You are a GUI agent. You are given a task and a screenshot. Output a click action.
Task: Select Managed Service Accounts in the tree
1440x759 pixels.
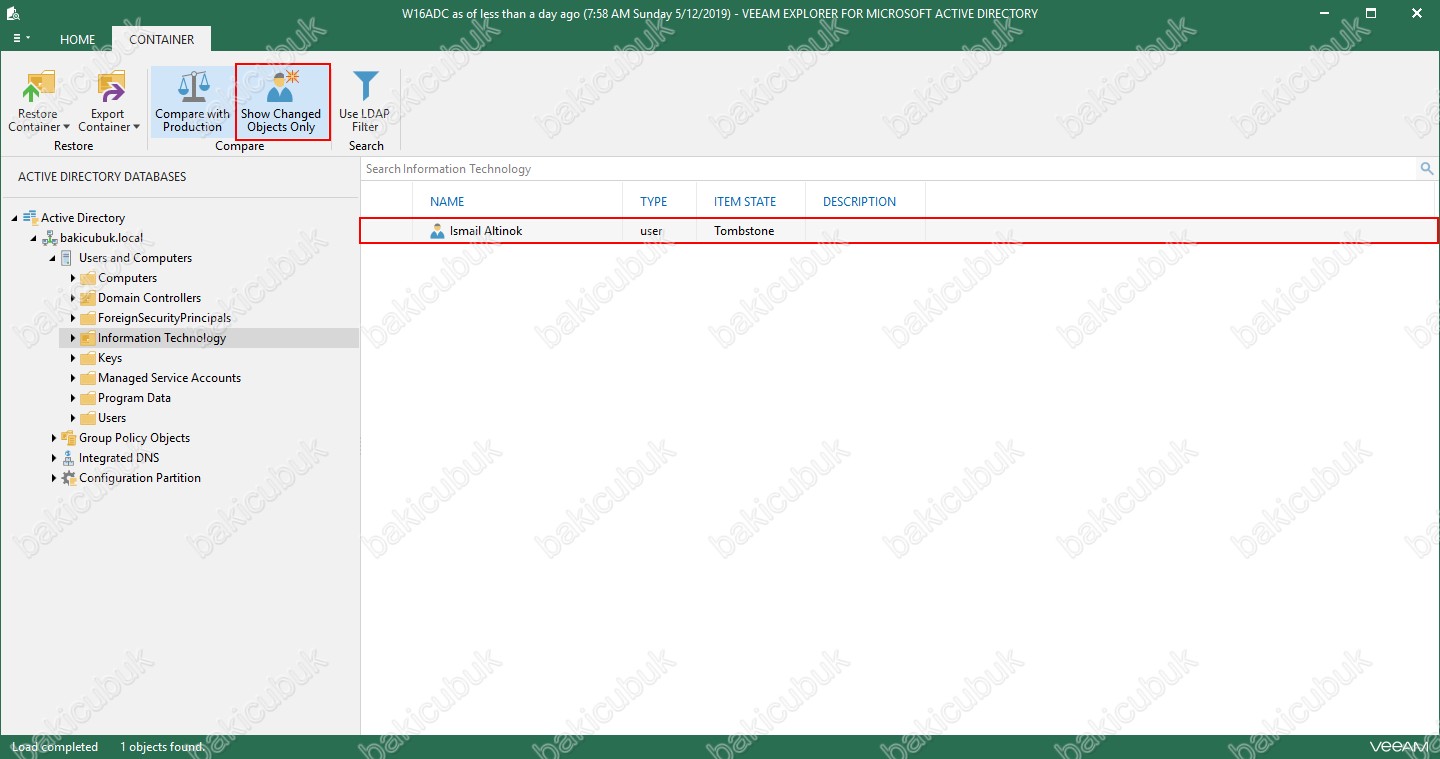click(x=169, y=378)
